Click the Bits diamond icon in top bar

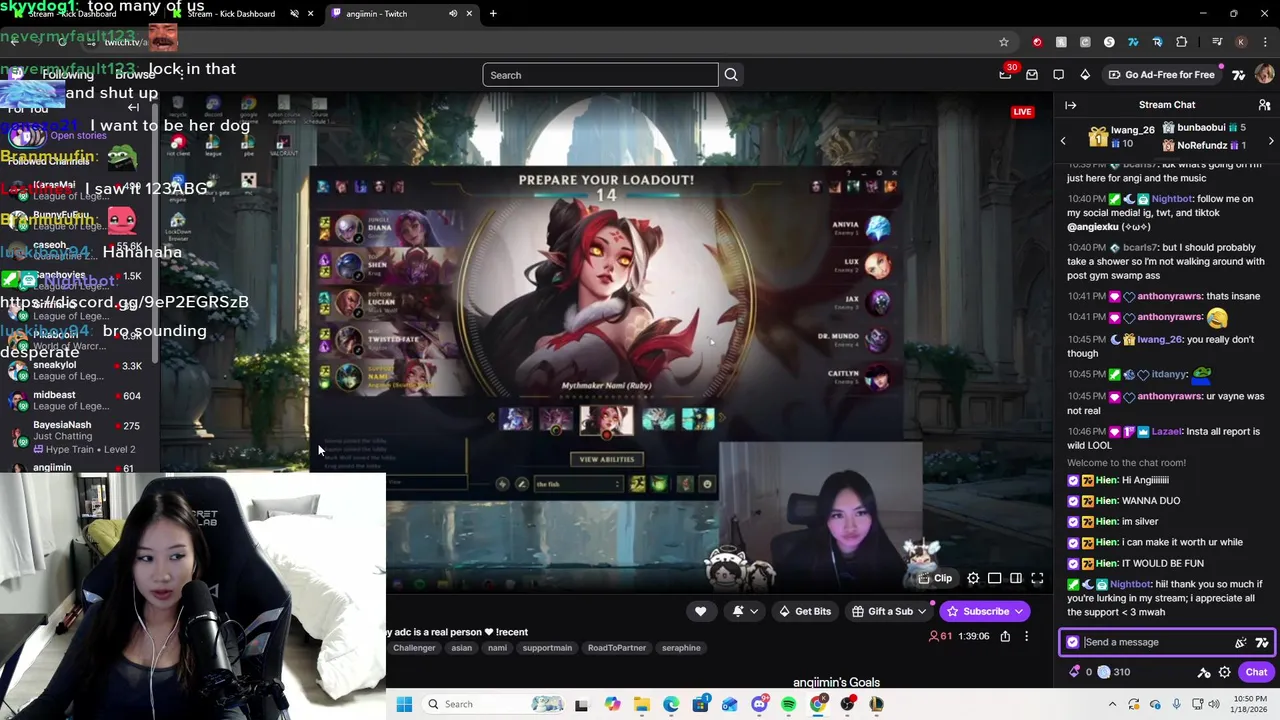(x=1085, y=75)
